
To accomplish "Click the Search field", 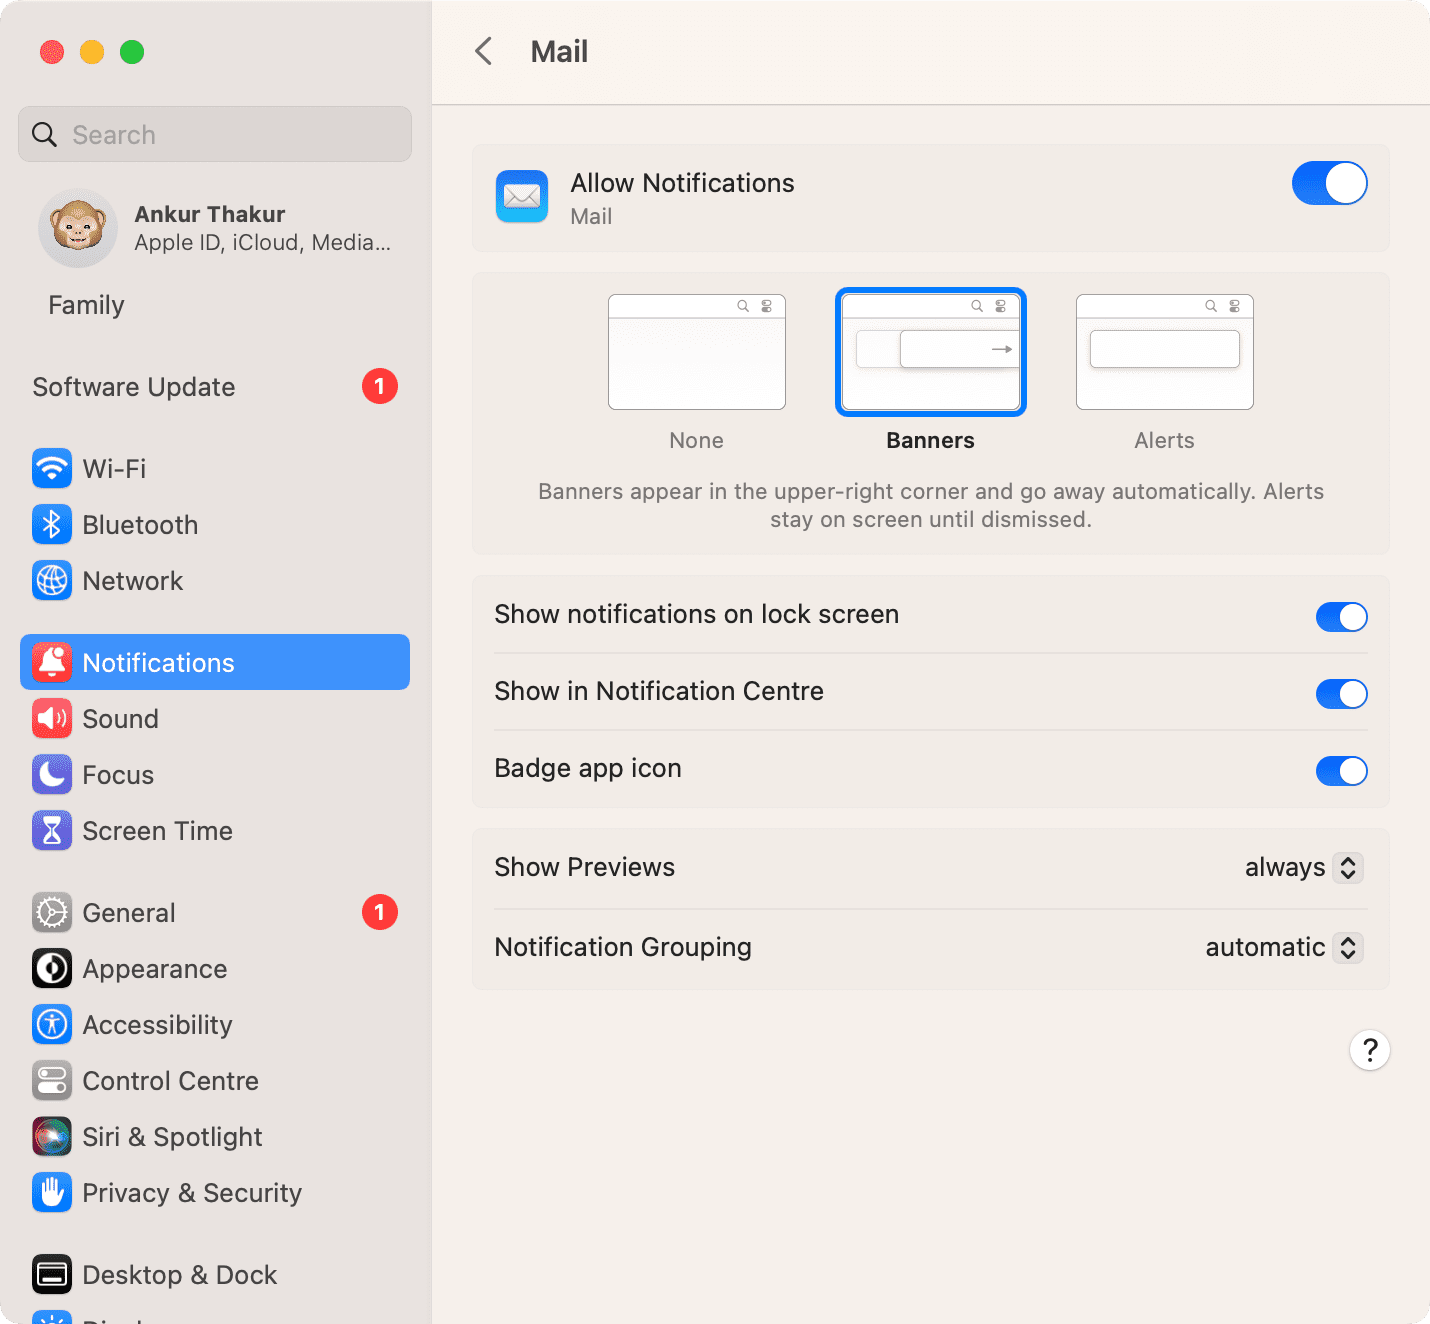I will [x=215, y=134].
